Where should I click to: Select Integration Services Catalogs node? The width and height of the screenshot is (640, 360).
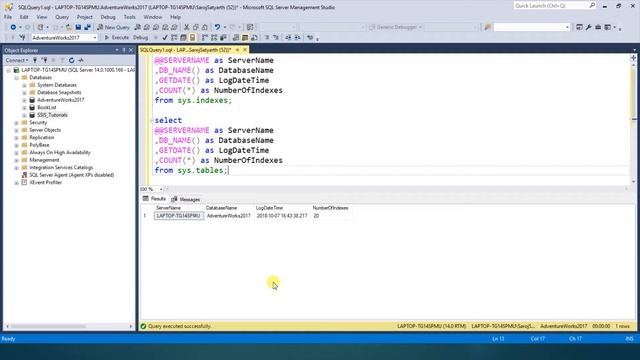coord(61,168)
